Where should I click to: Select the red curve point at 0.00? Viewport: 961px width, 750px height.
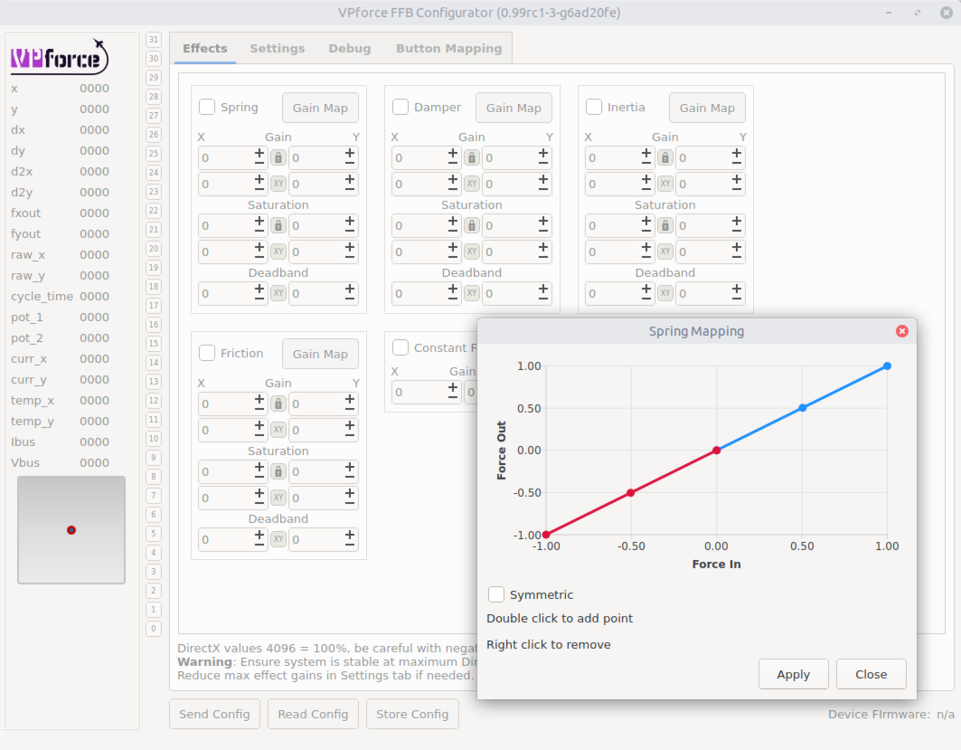pyautogui.click(x=716, y=450)
